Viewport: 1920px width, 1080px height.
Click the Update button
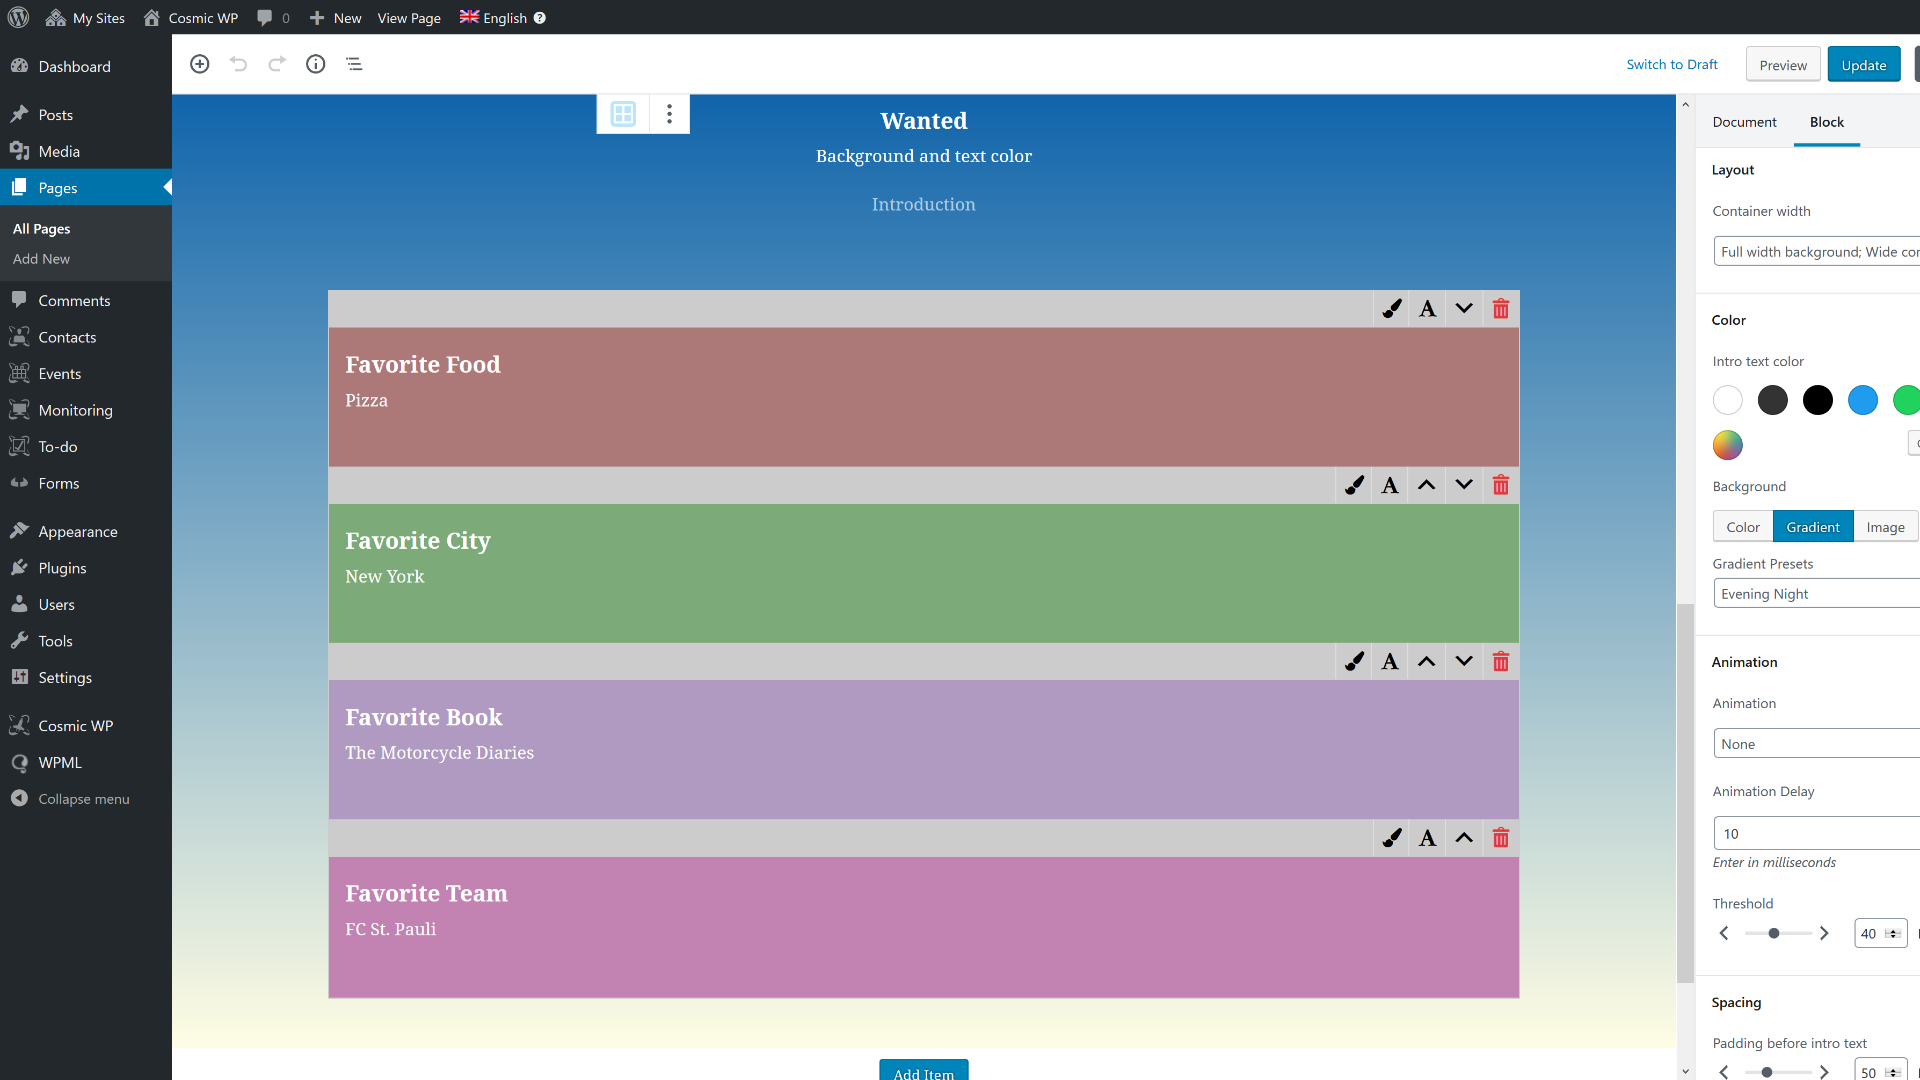tap(1863, 65)
